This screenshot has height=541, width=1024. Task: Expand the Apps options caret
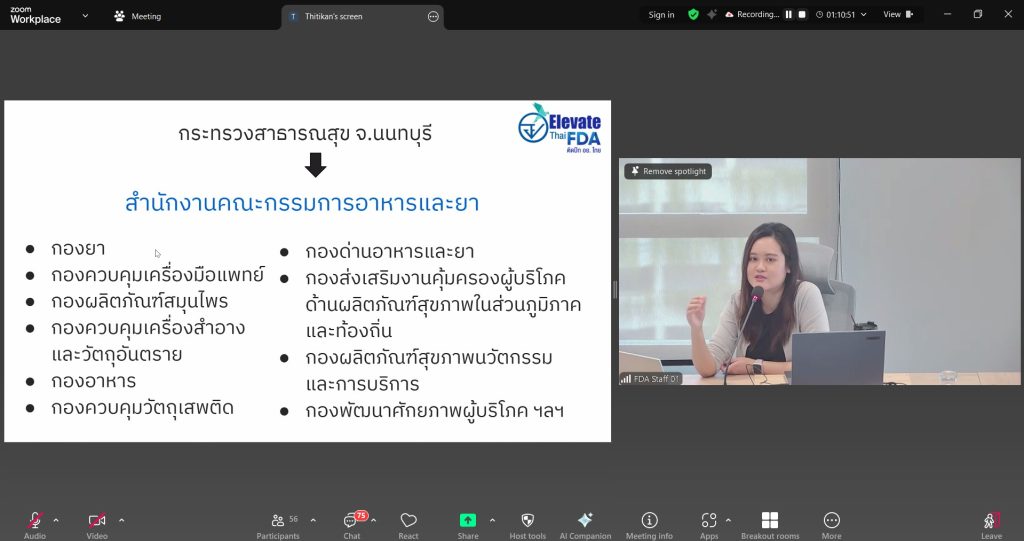coord(728,520)
